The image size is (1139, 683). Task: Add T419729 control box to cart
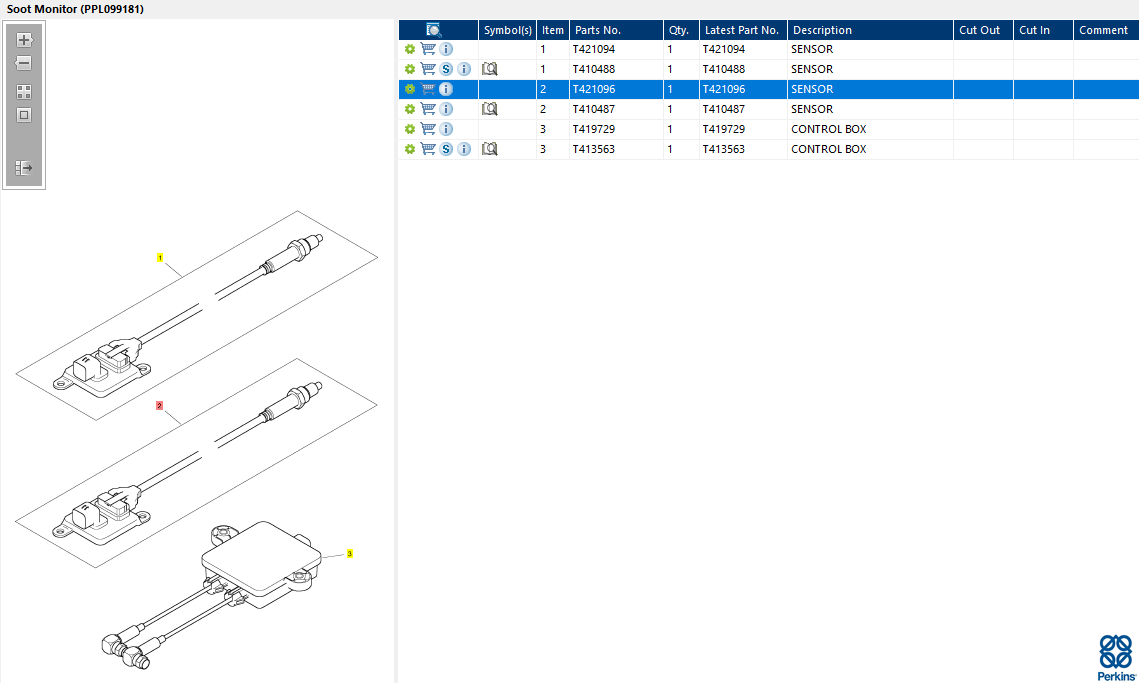click(429, 129)
